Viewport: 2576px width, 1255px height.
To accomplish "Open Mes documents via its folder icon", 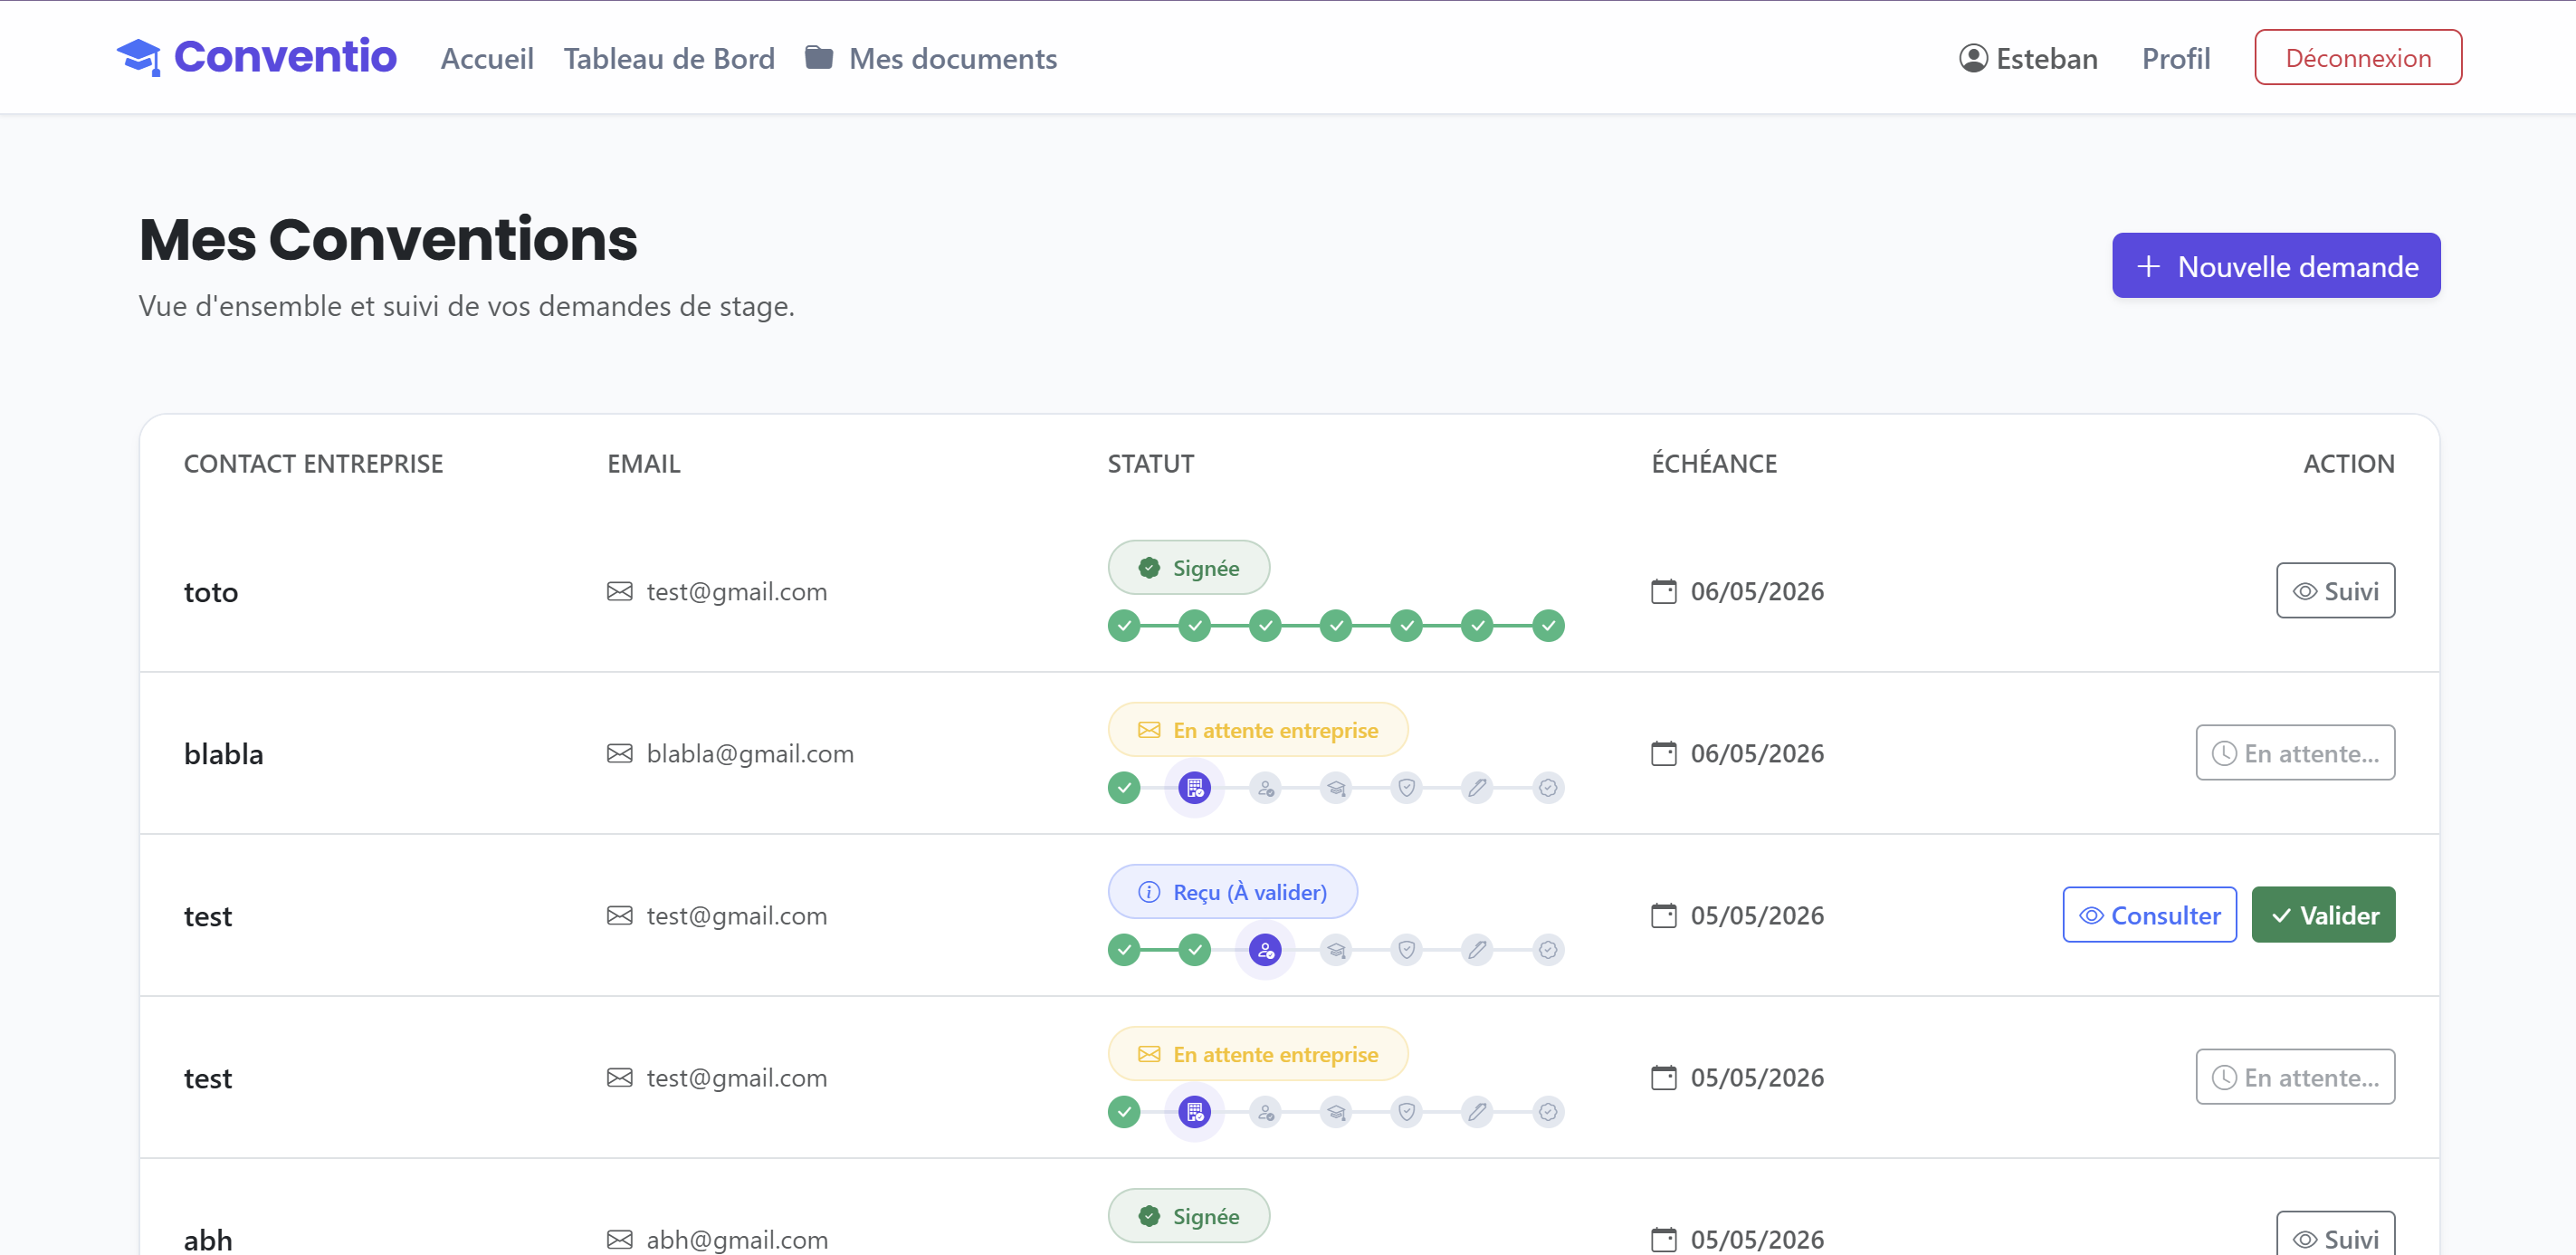I will coord(819,58).
